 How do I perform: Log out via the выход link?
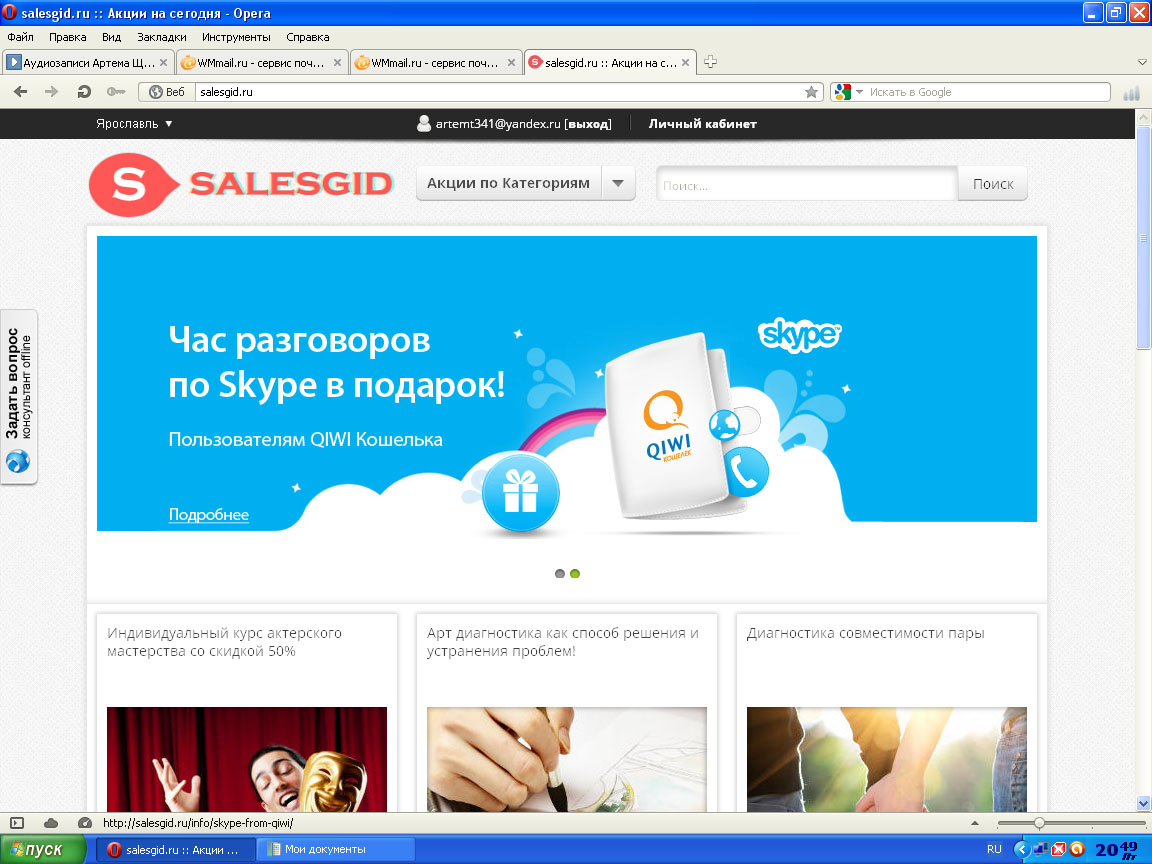point(588,124)
